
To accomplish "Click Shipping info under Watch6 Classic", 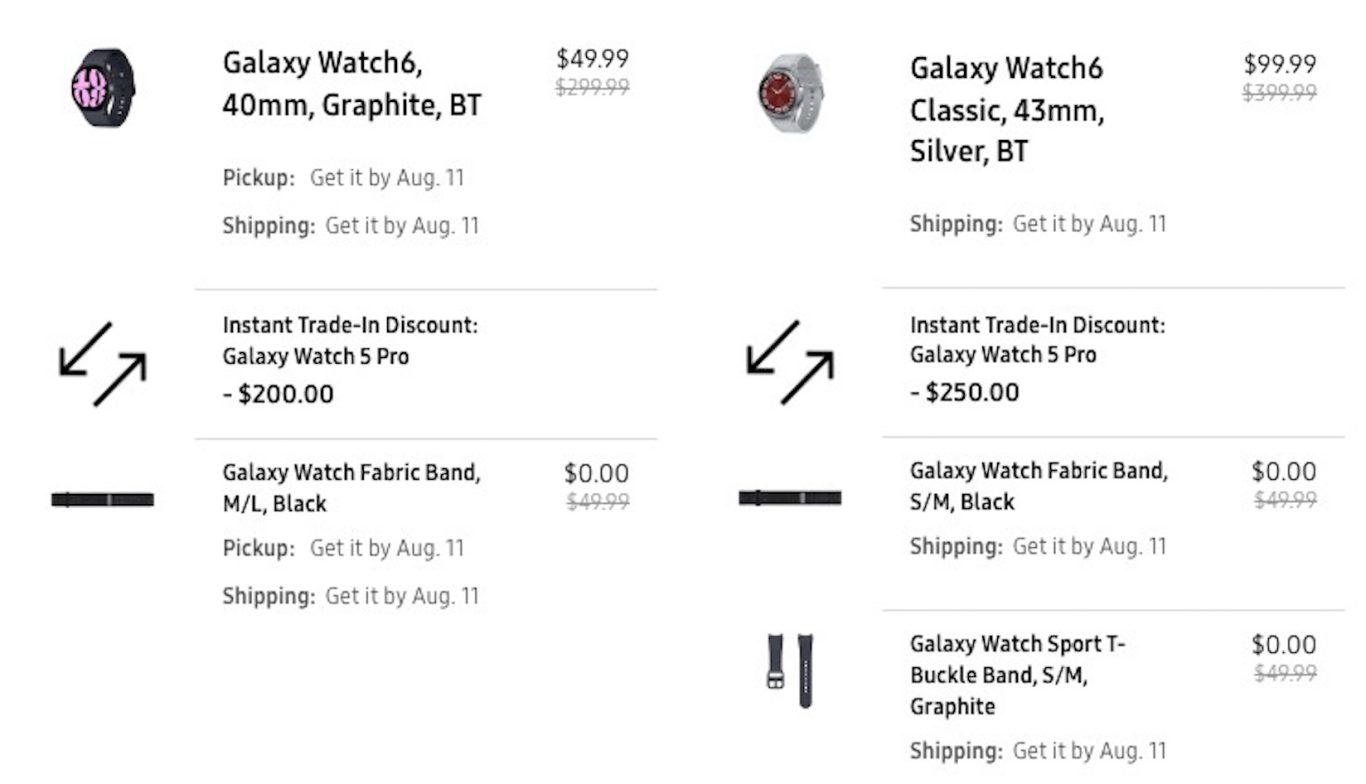I will (x=1038, y=224).
